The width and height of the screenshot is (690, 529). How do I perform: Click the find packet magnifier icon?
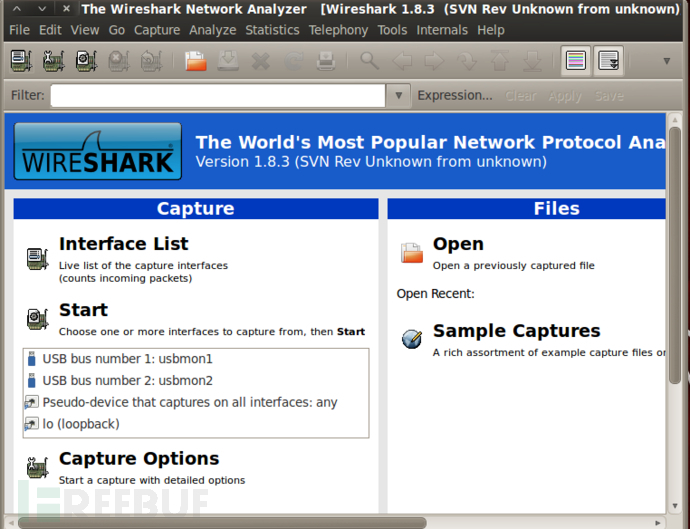tap(370, 62)
